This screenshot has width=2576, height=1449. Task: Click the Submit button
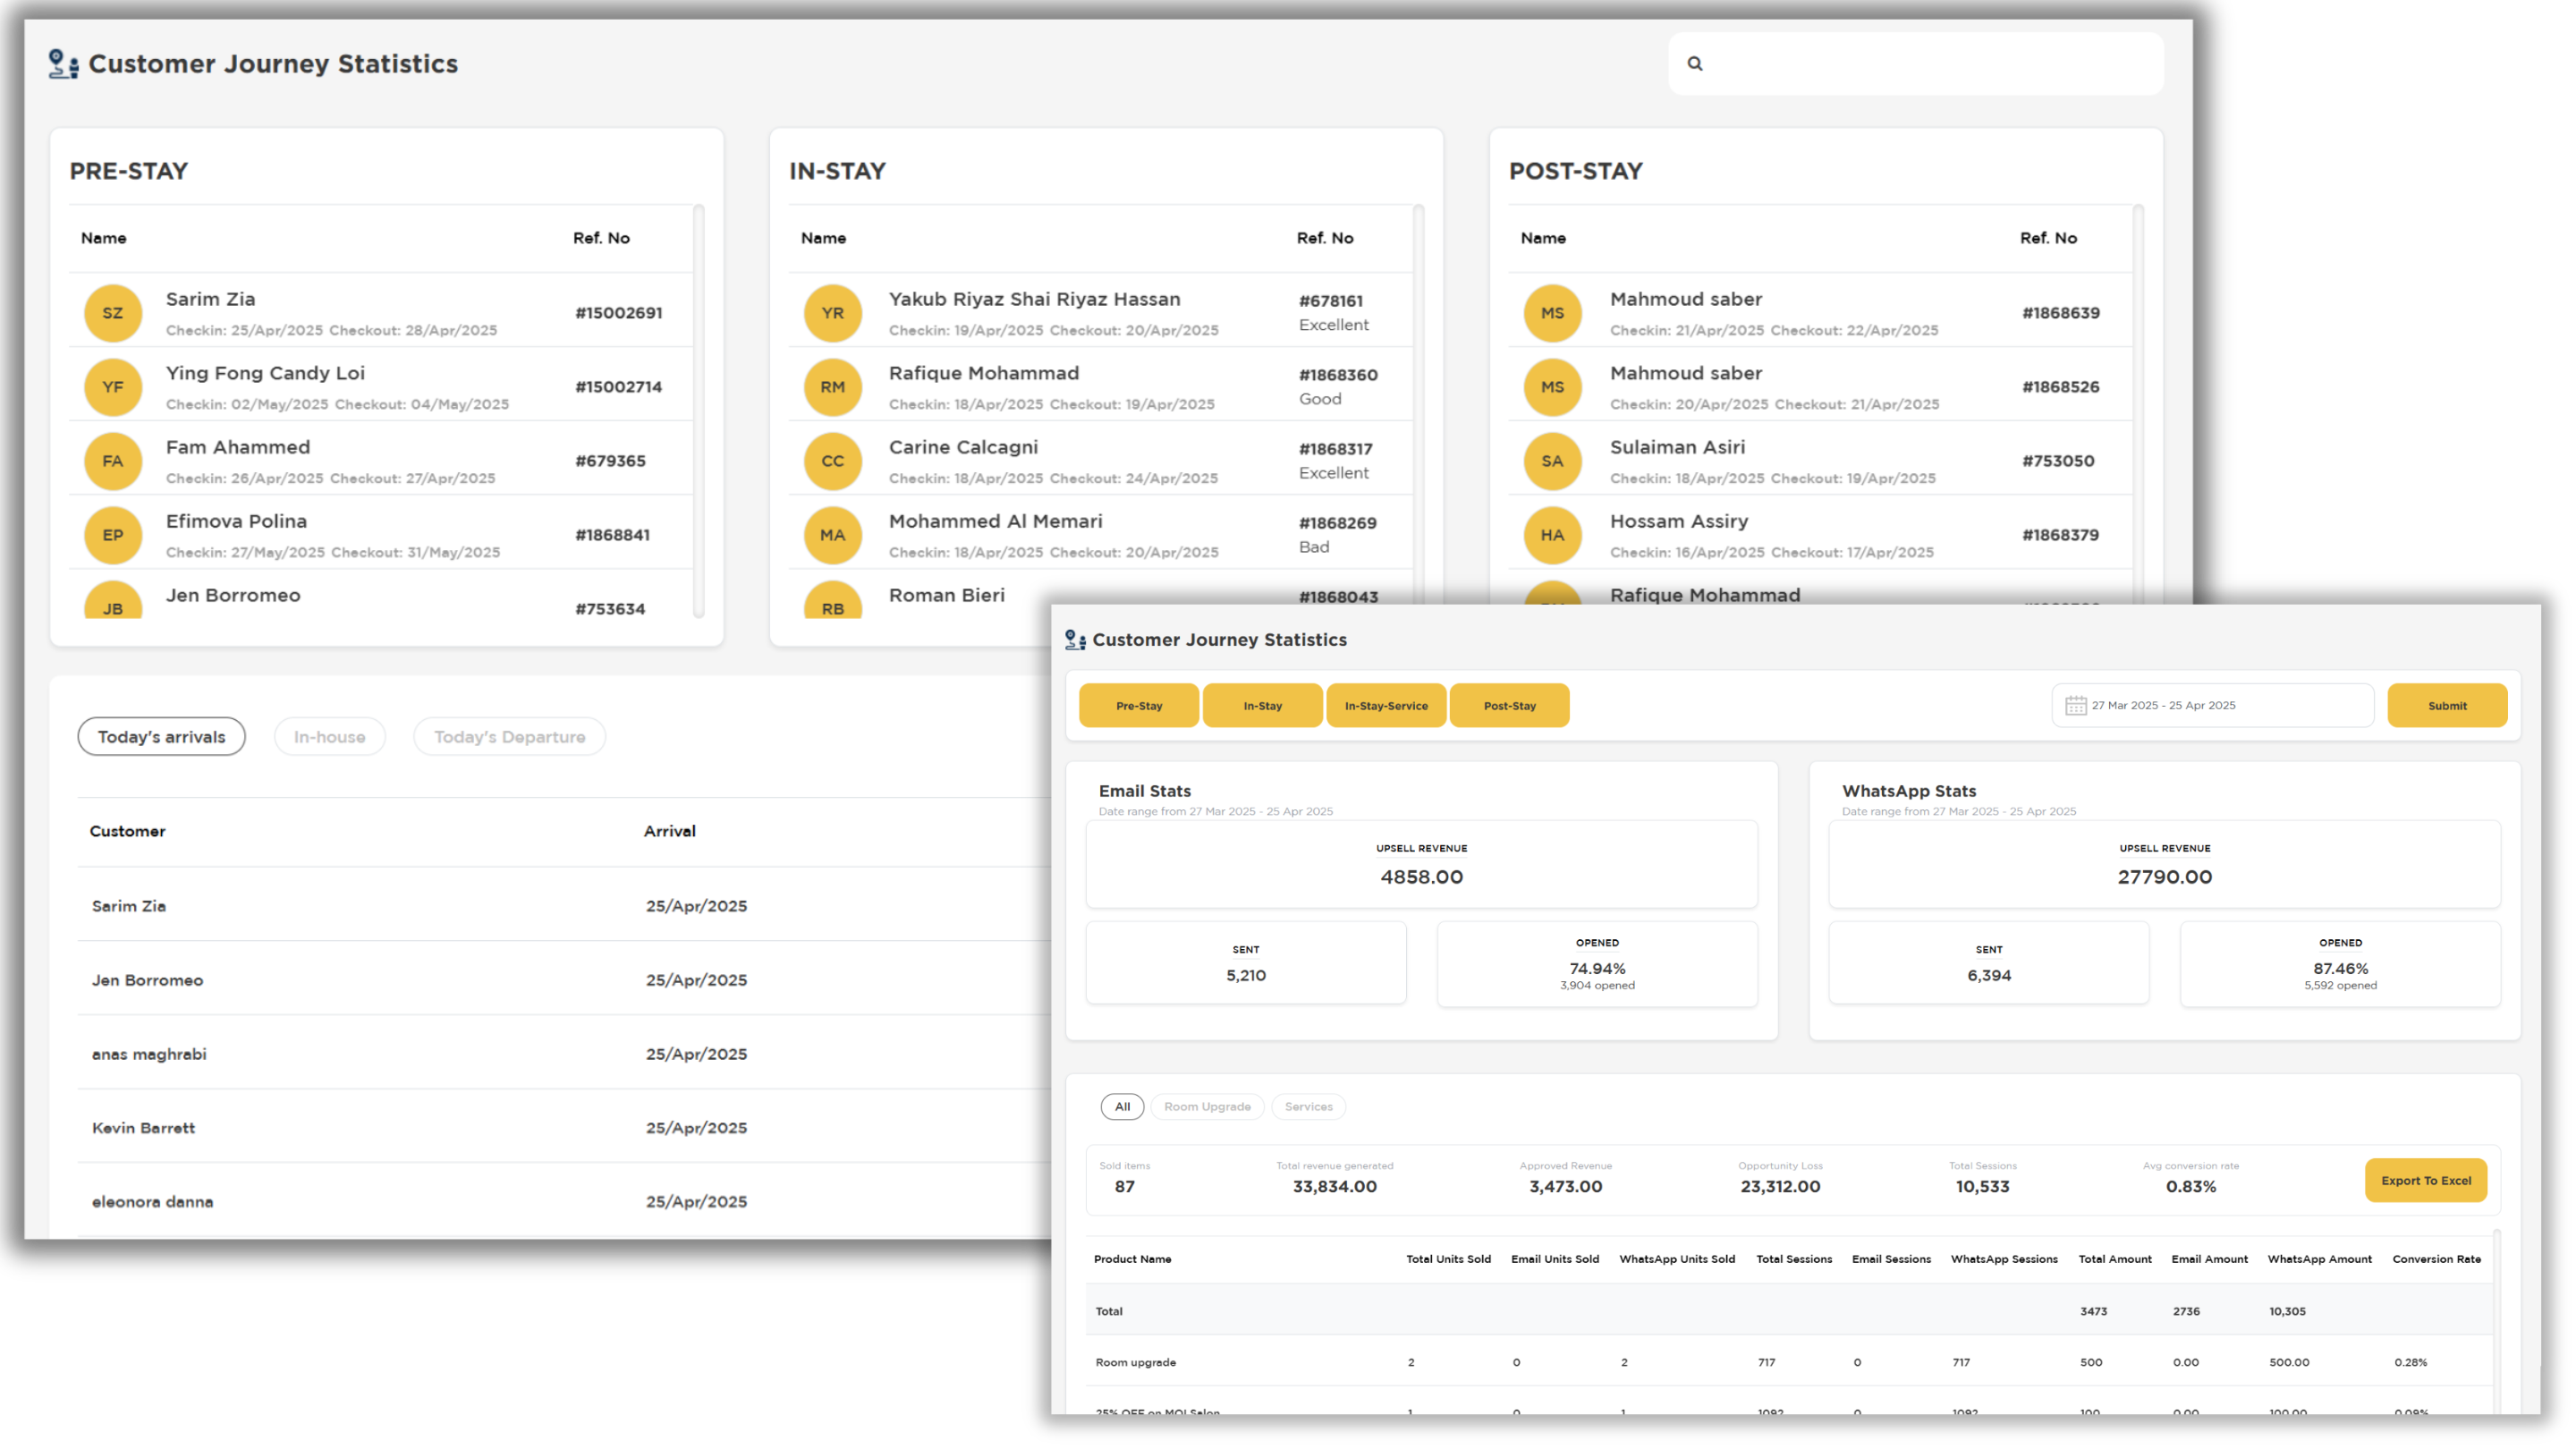coord(2447,705)
